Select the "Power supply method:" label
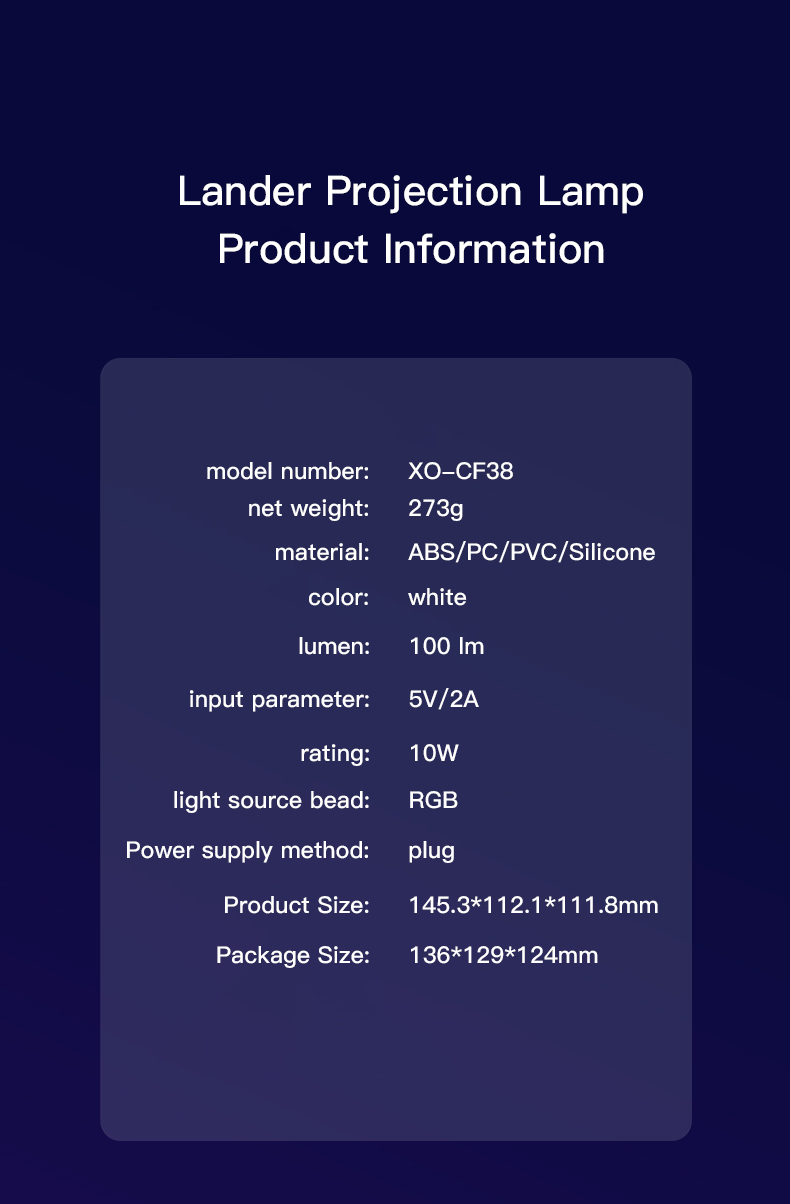The height and width of the screenshot is (1204, 790). (248, 851)
